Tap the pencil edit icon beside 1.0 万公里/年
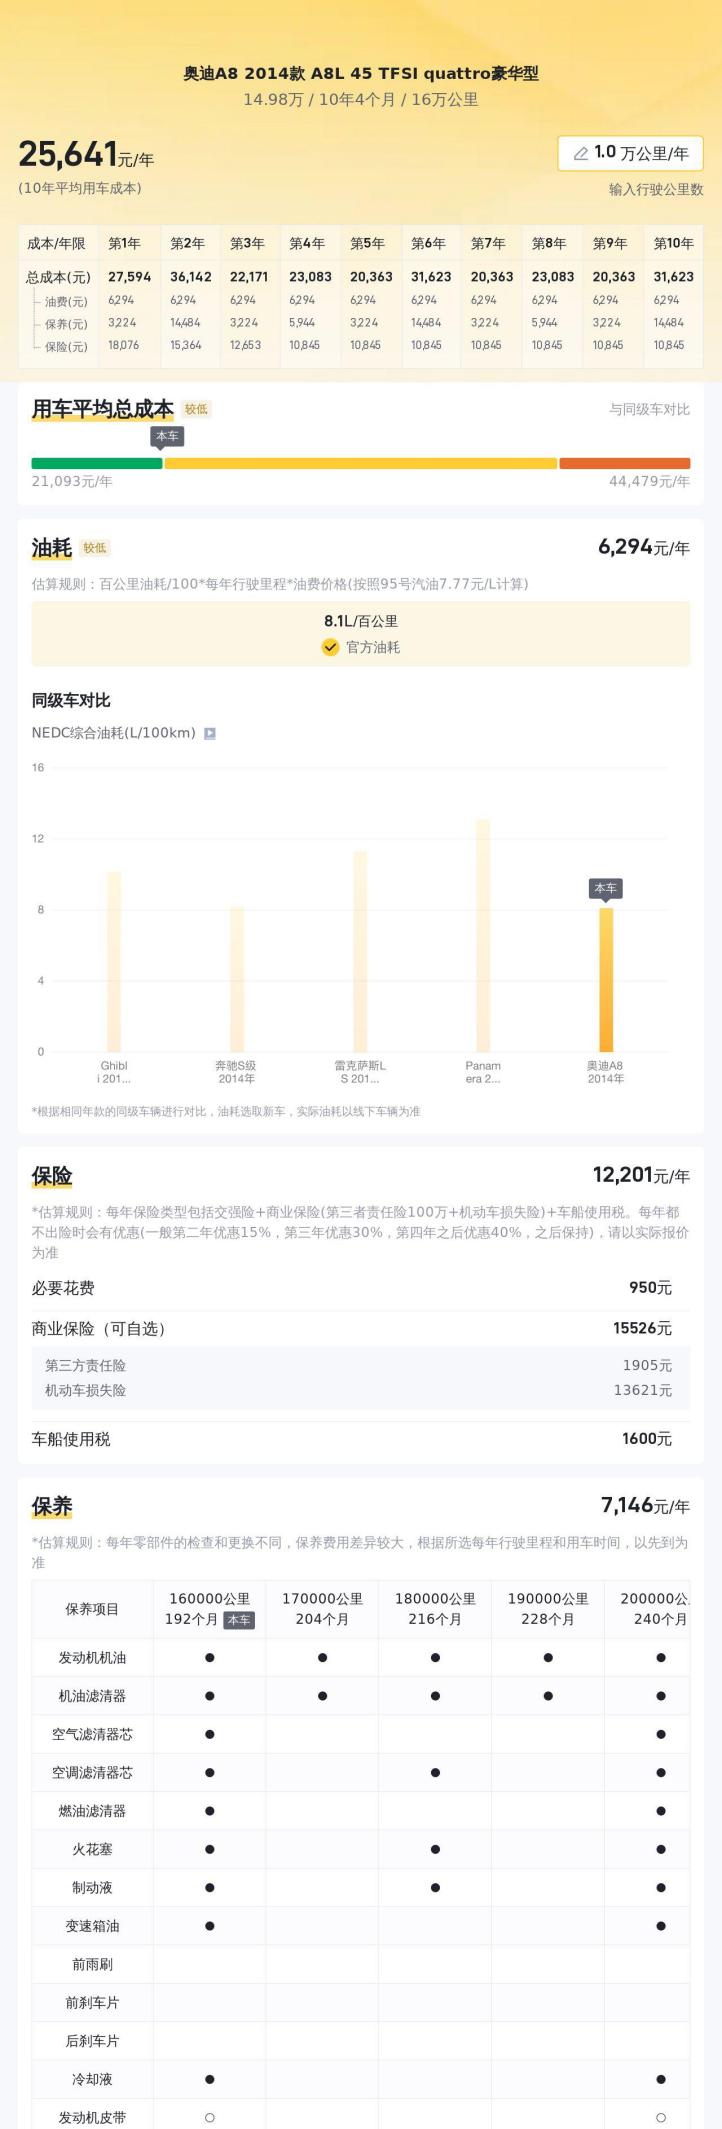This screenshot has width=722, height=2129. click(x=580, y=153)
